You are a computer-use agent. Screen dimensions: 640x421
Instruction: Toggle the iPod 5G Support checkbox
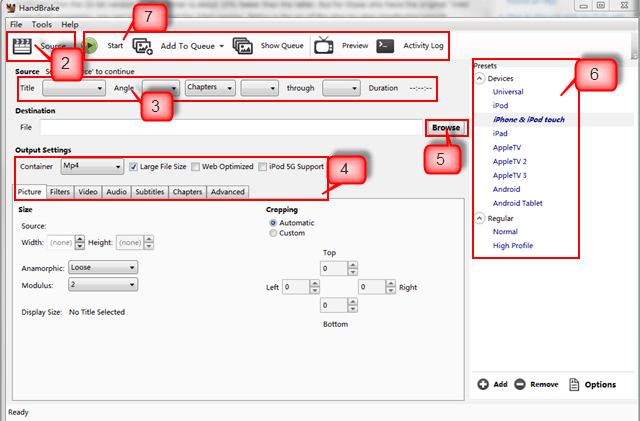click(x=262, y=167)
